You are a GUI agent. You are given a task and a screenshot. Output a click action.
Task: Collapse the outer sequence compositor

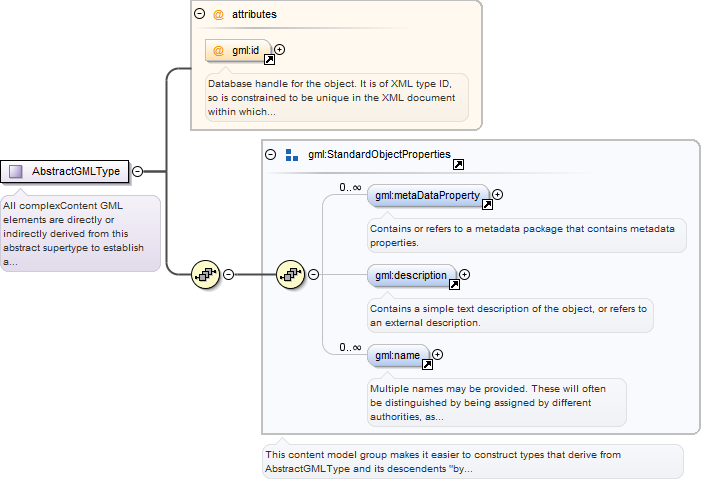[x=229, y=274]
